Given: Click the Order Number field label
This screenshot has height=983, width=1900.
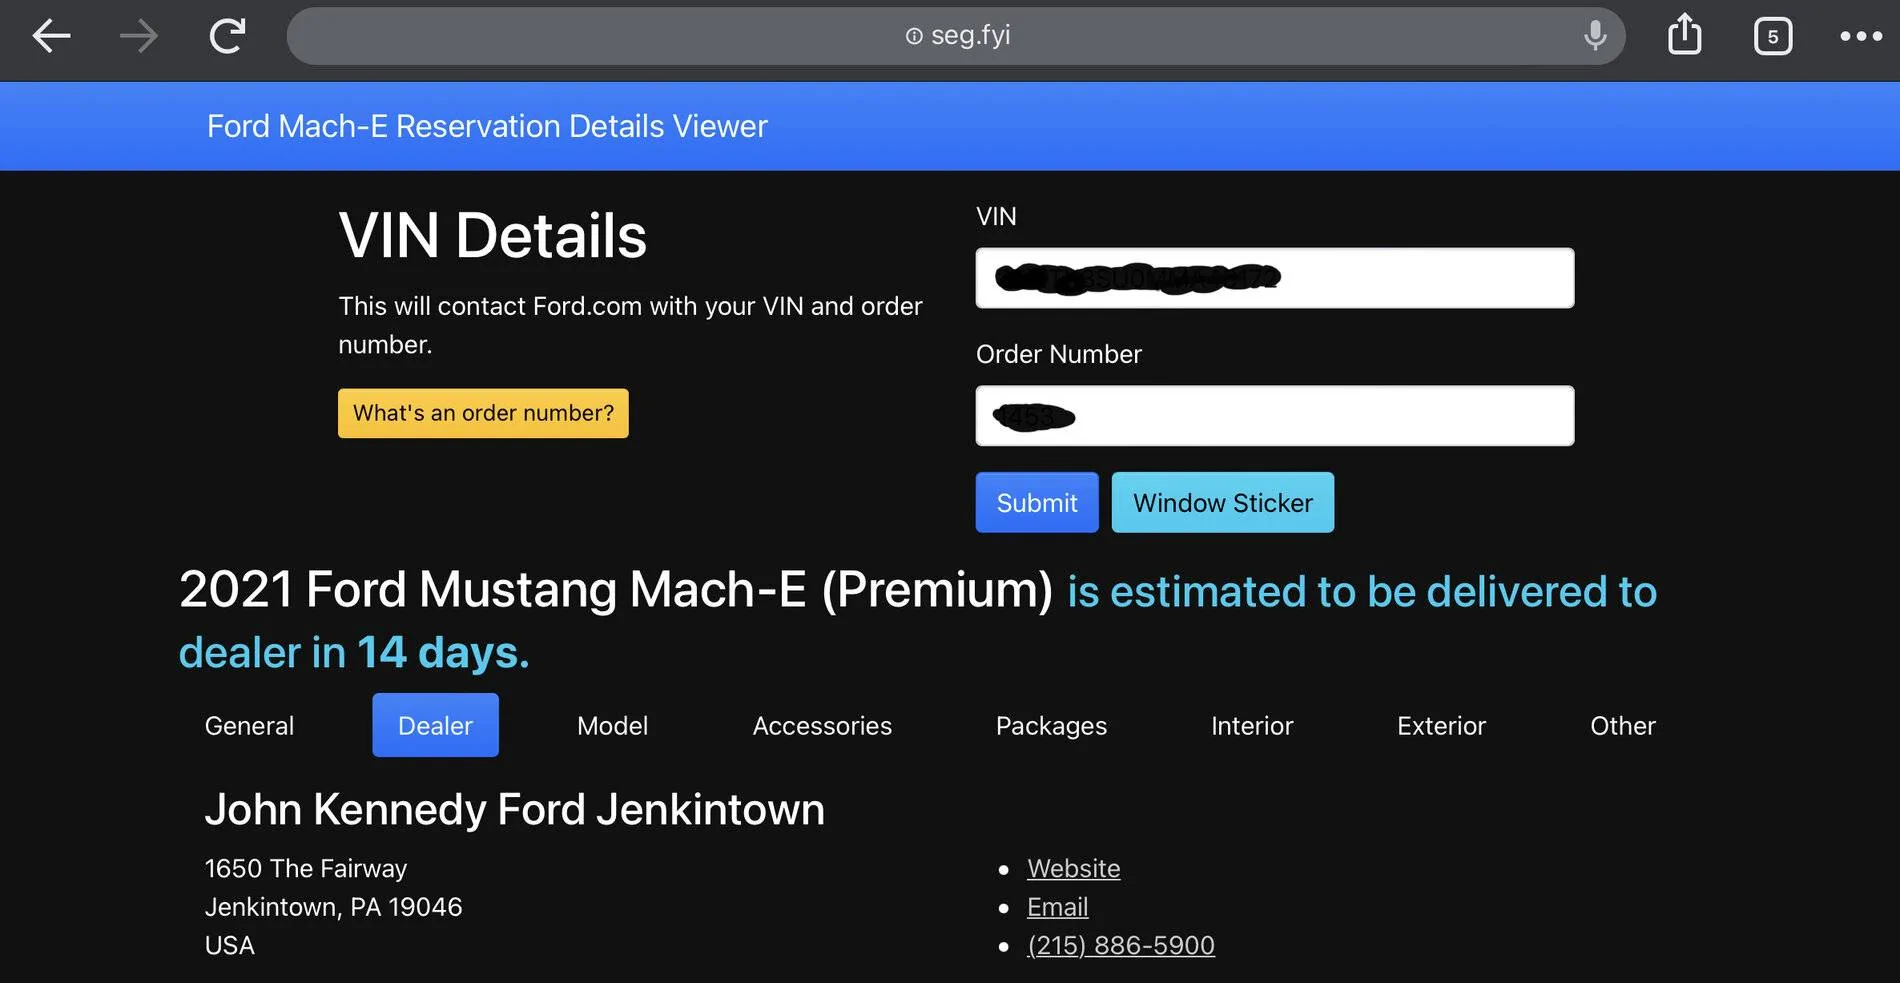Looking at the screenshot, I should pyautogui.click(x=1059, y=354).
